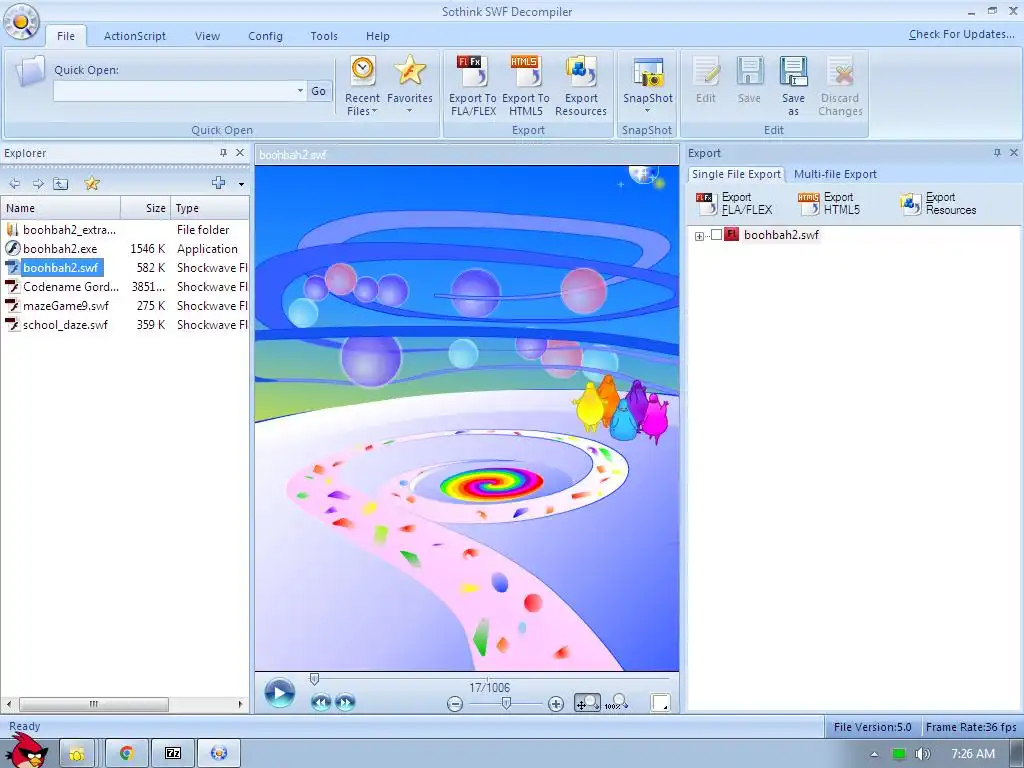Reset zoom to 100%
Screen dimensions: 1024x768
click(x=616, y=703)
